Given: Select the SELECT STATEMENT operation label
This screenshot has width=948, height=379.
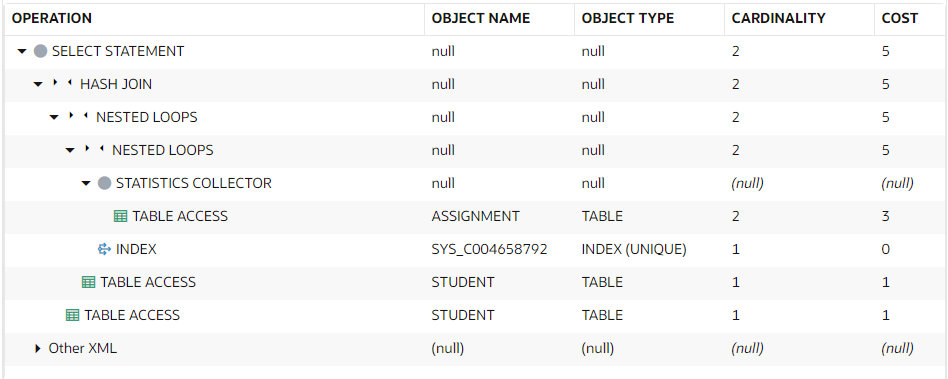Looking at the screenshot, I should point(118,51).
